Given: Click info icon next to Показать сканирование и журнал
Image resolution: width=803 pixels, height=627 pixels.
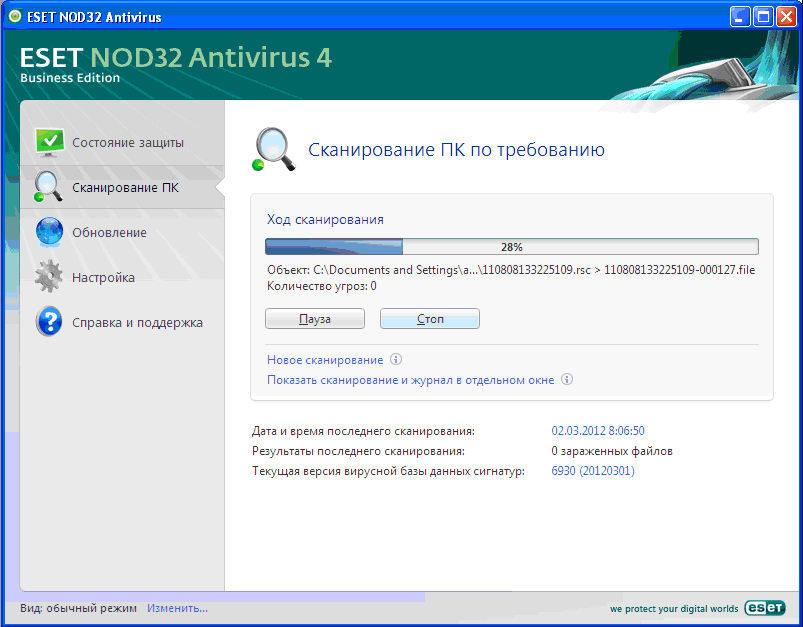Looking at the screenshot, I should click(x=566, y=380).
